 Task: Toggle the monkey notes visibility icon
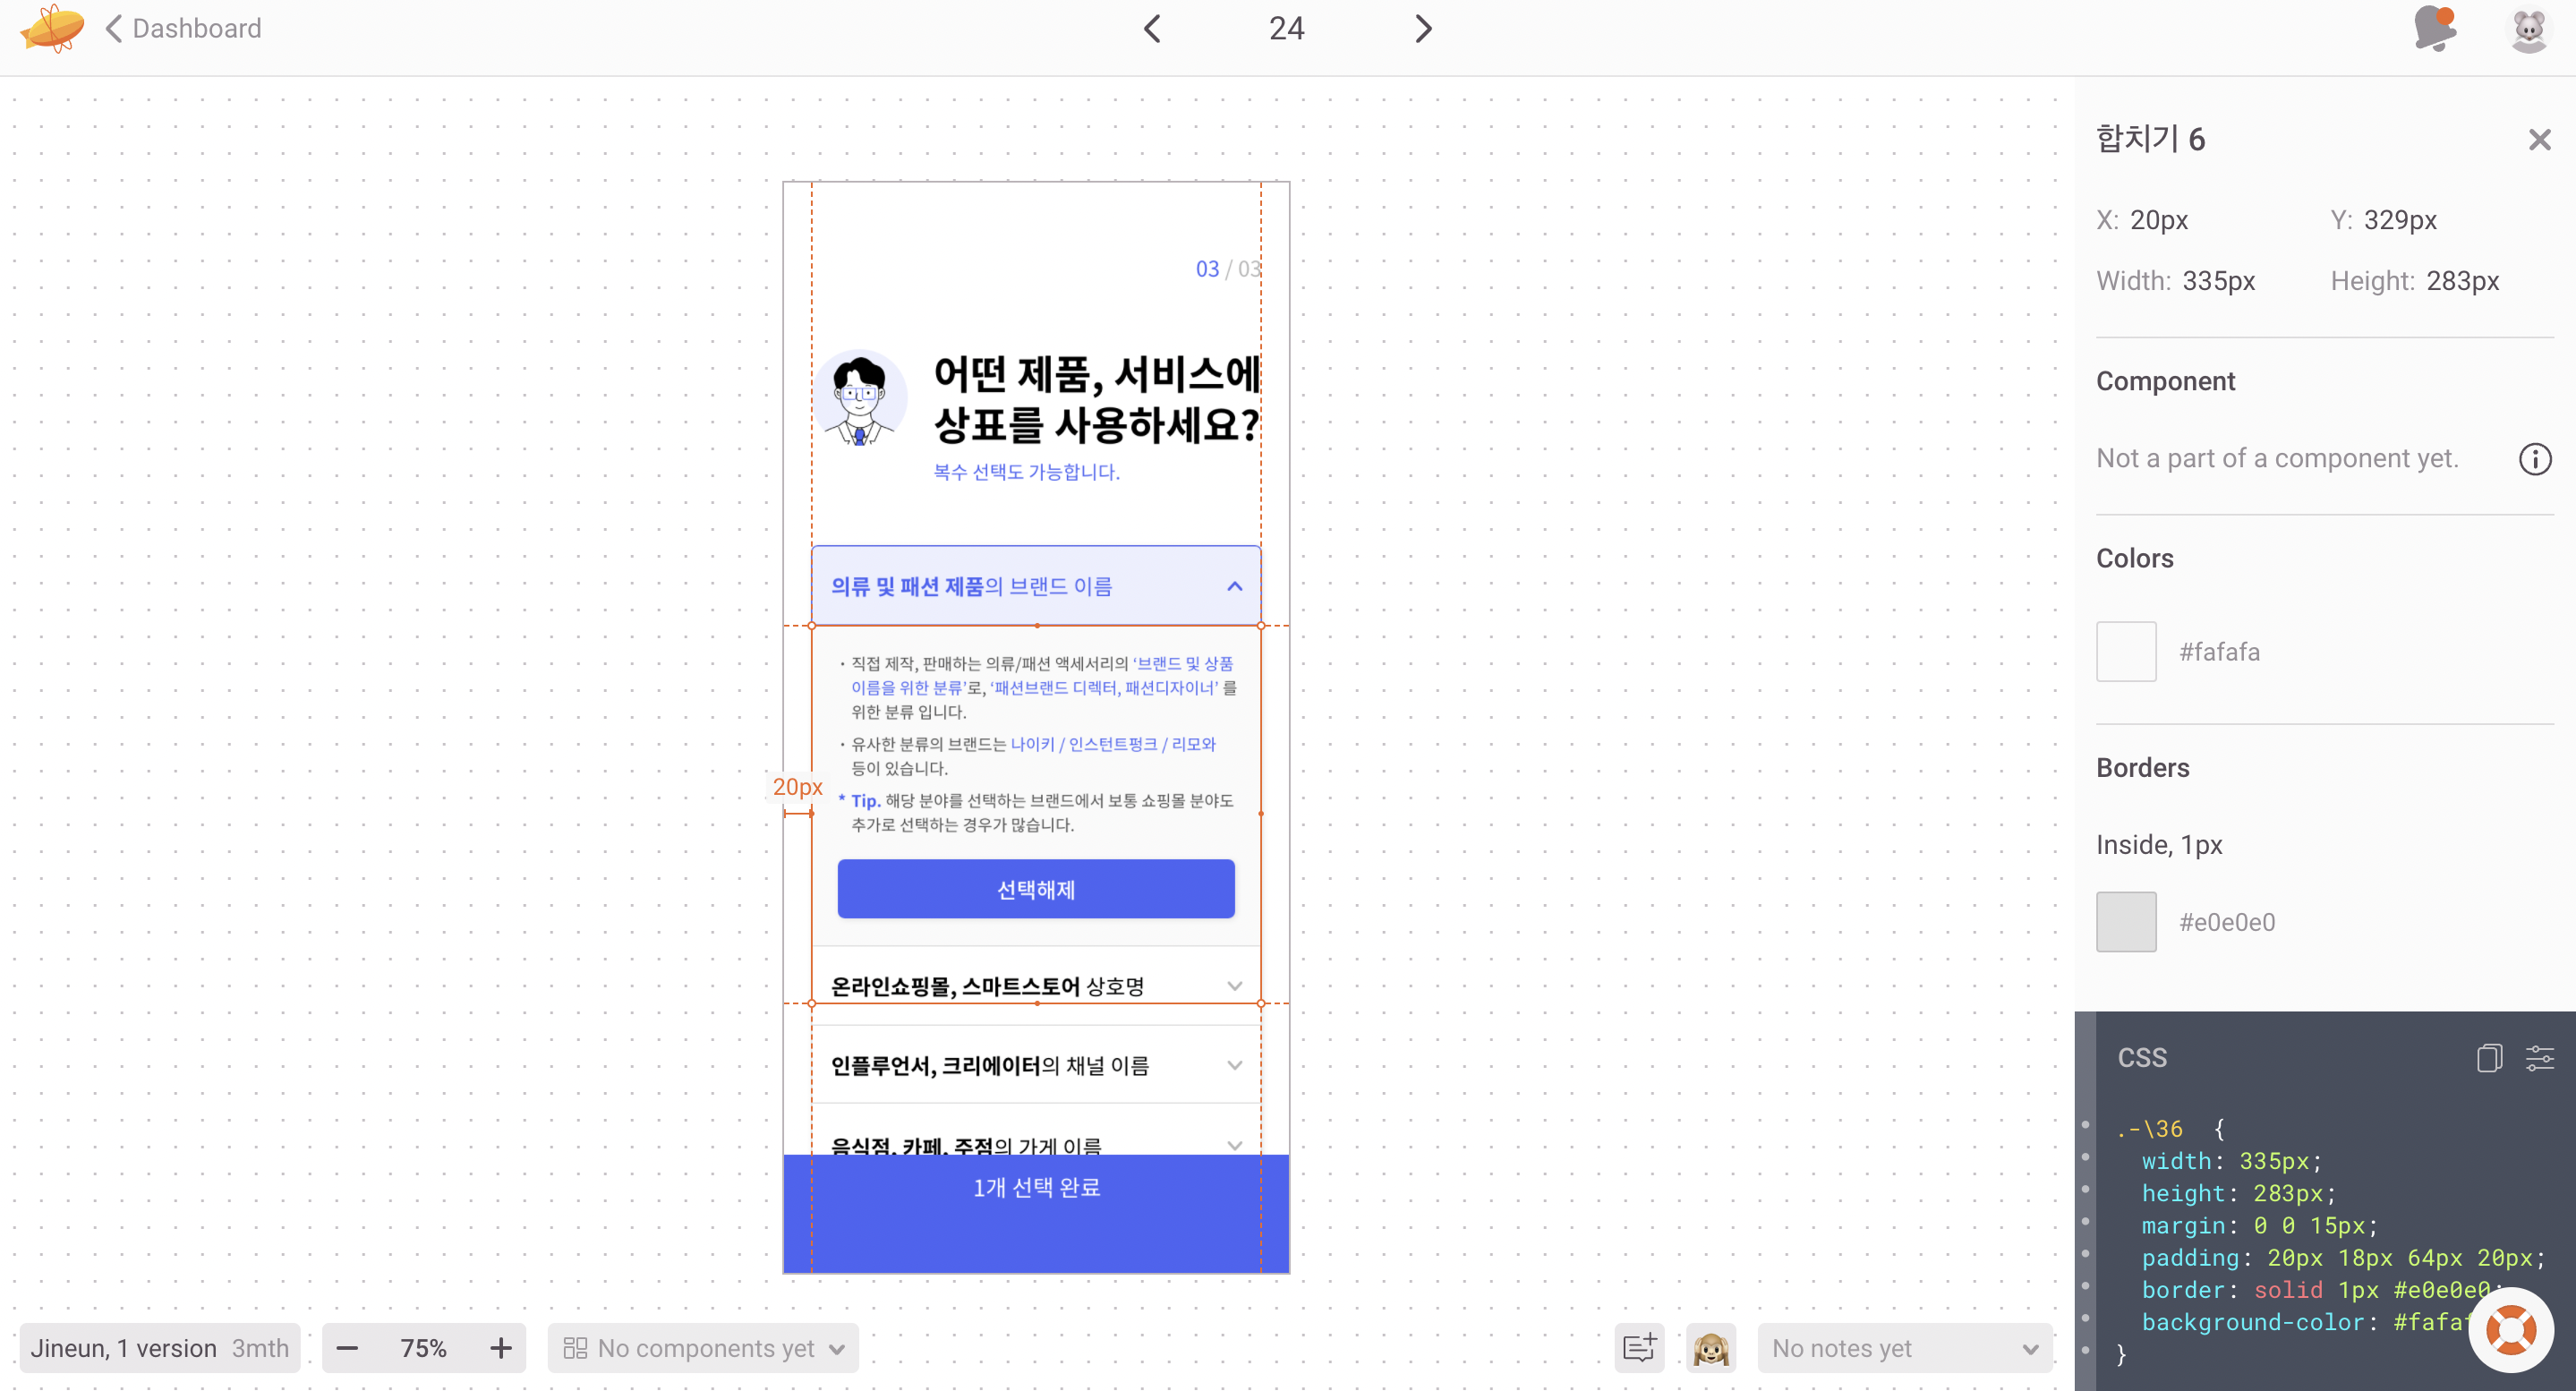(1711, 1348)
